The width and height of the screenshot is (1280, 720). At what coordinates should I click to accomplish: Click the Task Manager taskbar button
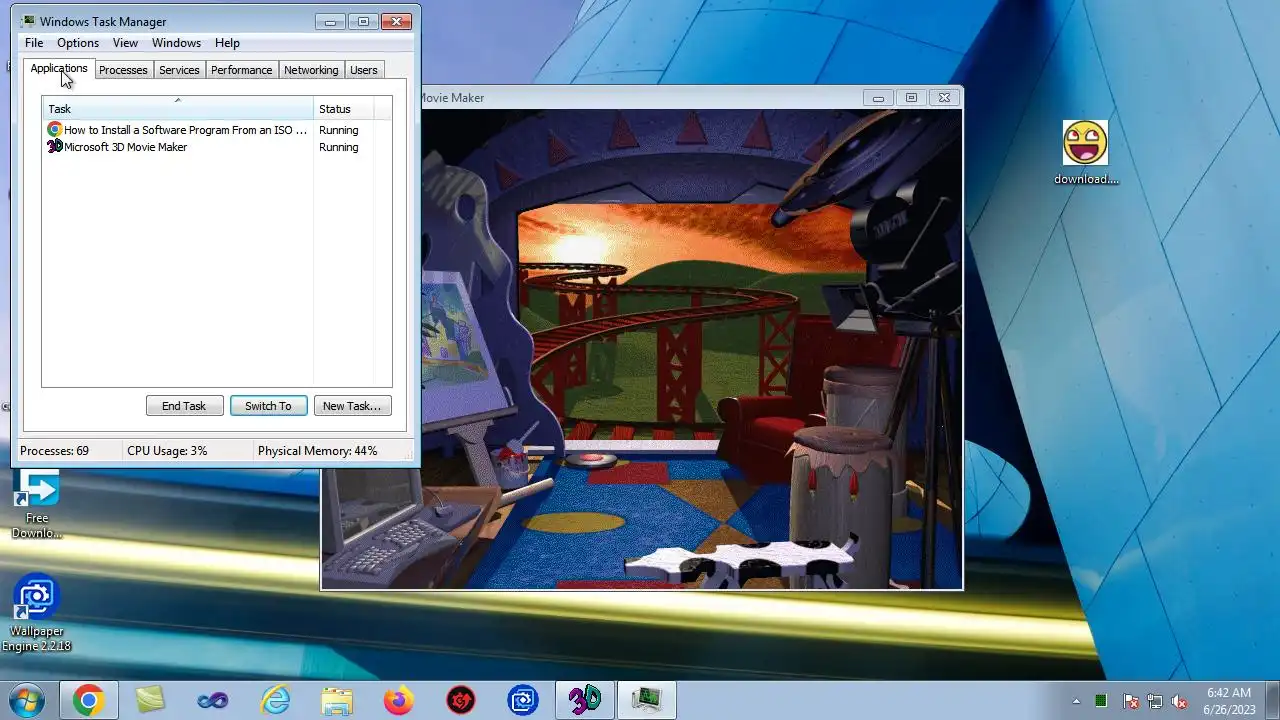(x=647, y=700)
